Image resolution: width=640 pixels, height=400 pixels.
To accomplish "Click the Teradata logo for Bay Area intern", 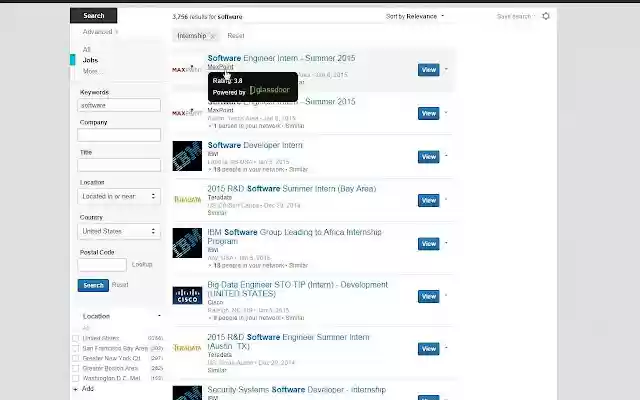I will click(x=187, y=200).
